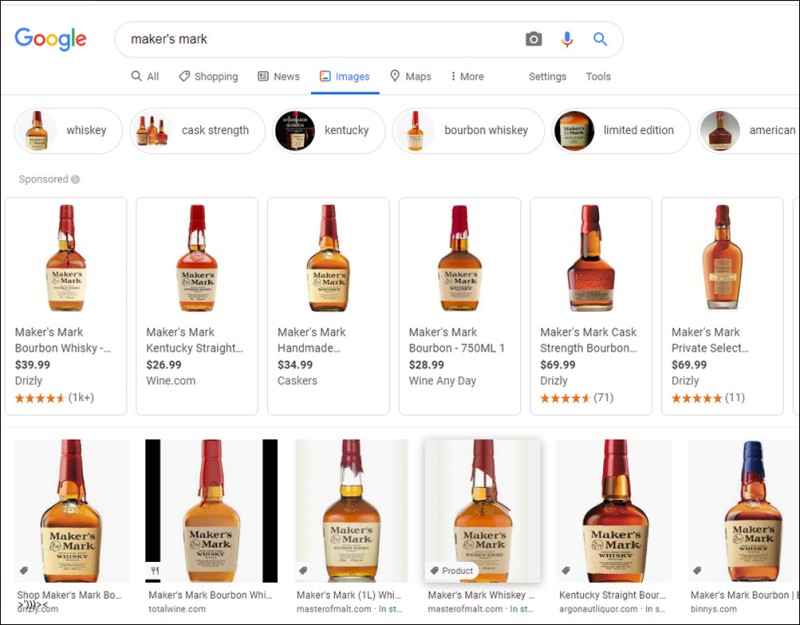Filter images by the whiskey chip
The image size is (800, 625).
click(68, 130)
